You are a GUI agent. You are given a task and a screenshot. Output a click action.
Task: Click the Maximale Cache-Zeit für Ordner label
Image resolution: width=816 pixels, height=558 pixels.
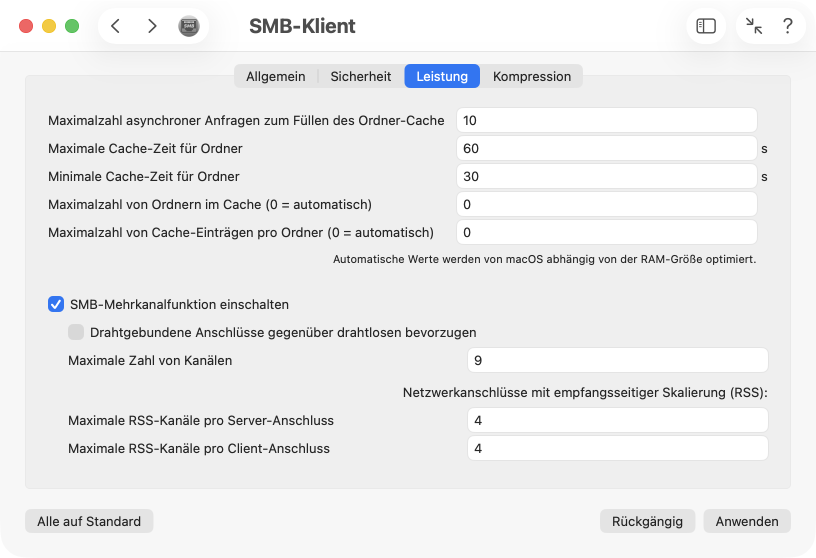pos(145,148)
